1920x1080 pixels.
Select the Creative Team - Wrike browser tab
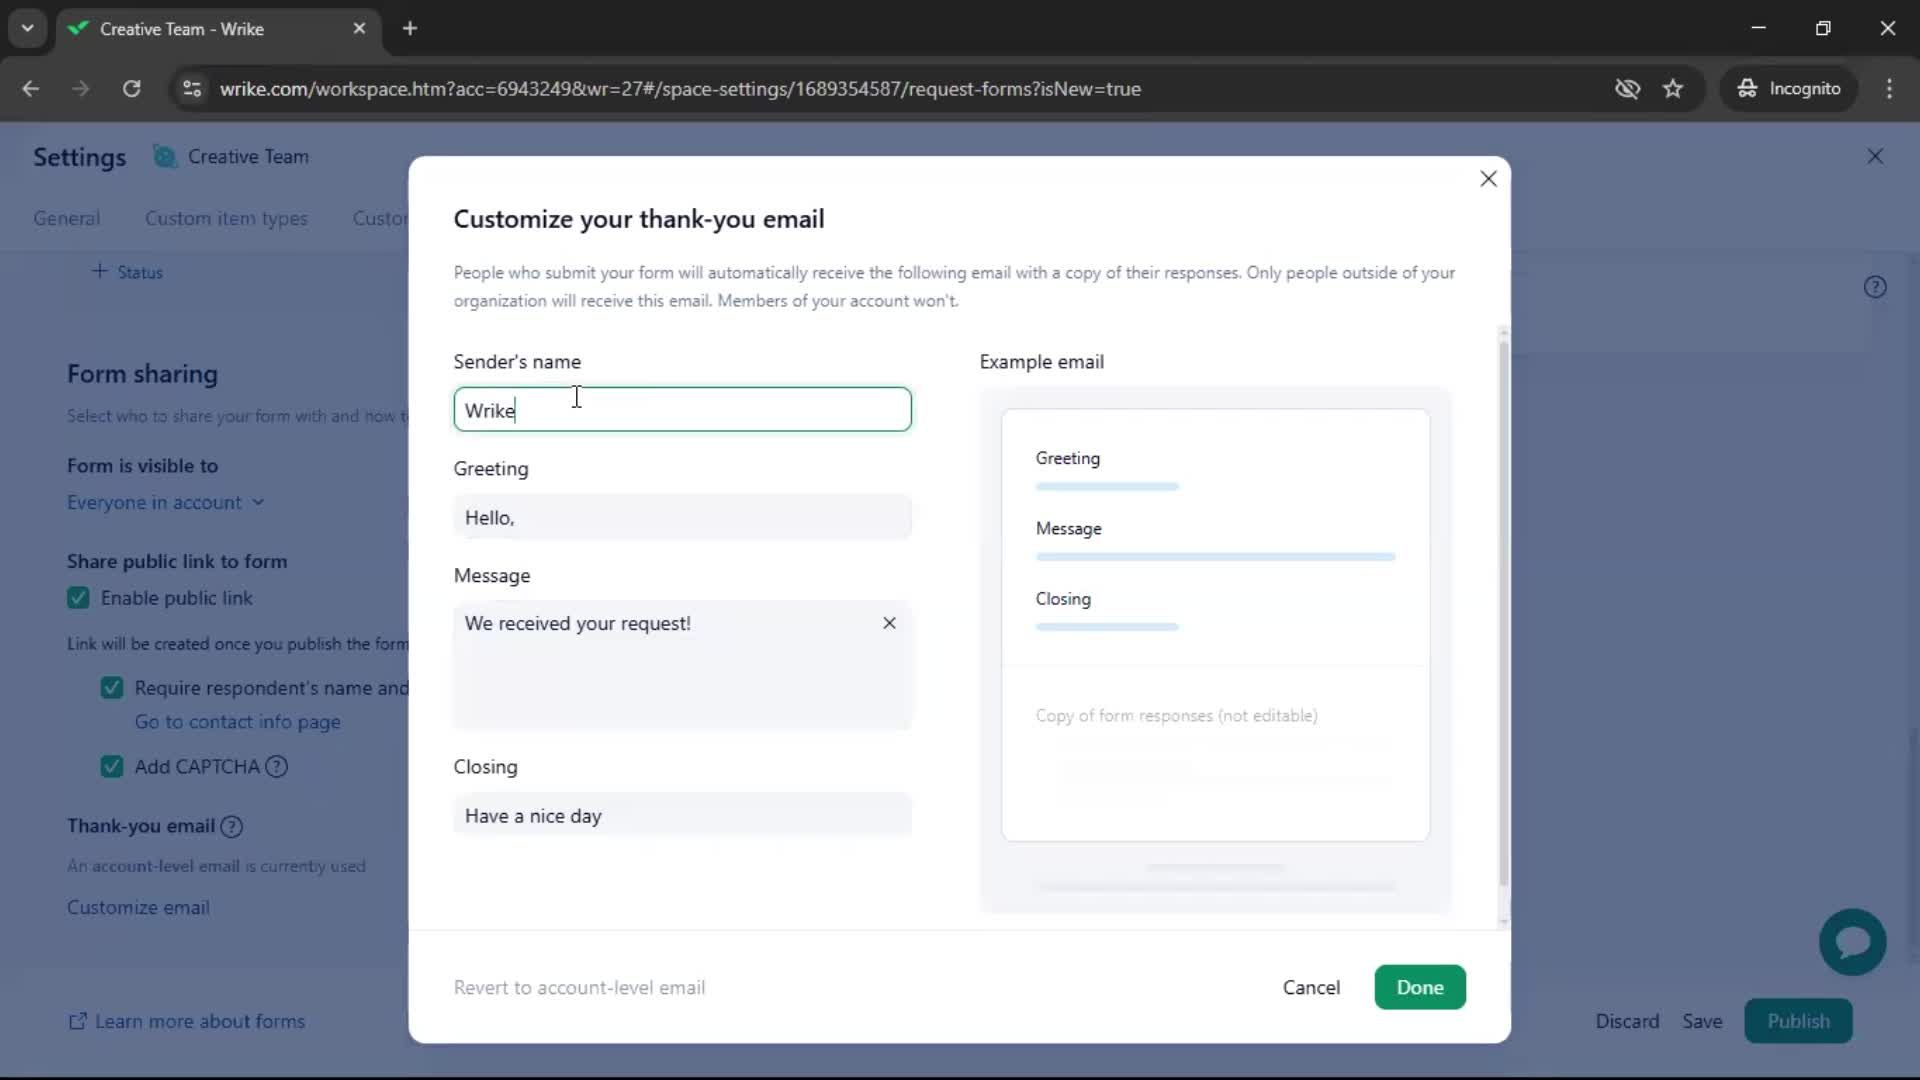click(x=218, y=29)
